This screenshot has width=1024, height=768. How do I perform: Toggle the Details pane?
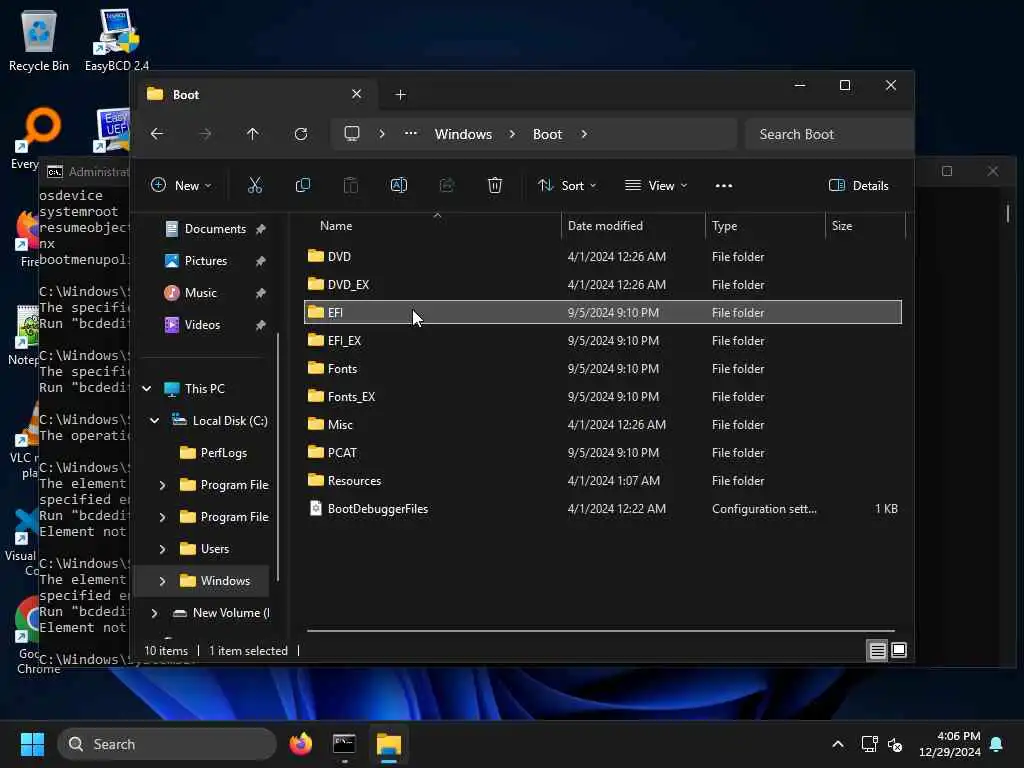858,185
